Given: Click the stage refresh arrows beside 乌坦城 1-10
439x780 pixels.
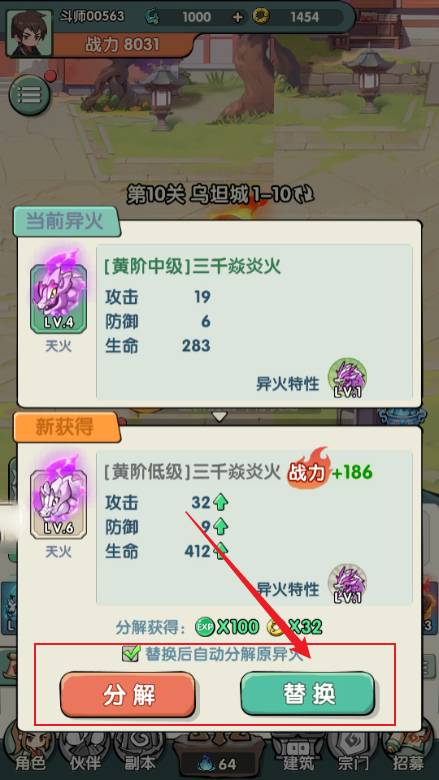Looking at the screenshot, I should [304, 195].
